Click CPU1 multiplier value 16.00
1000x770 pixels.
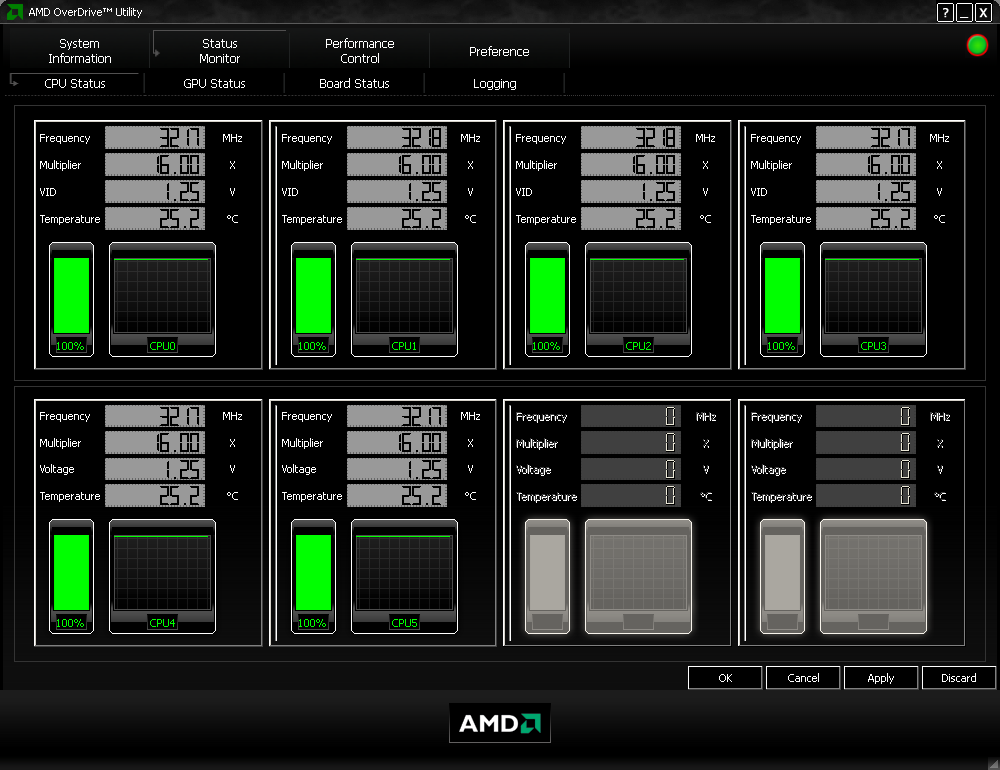point(397,165)
